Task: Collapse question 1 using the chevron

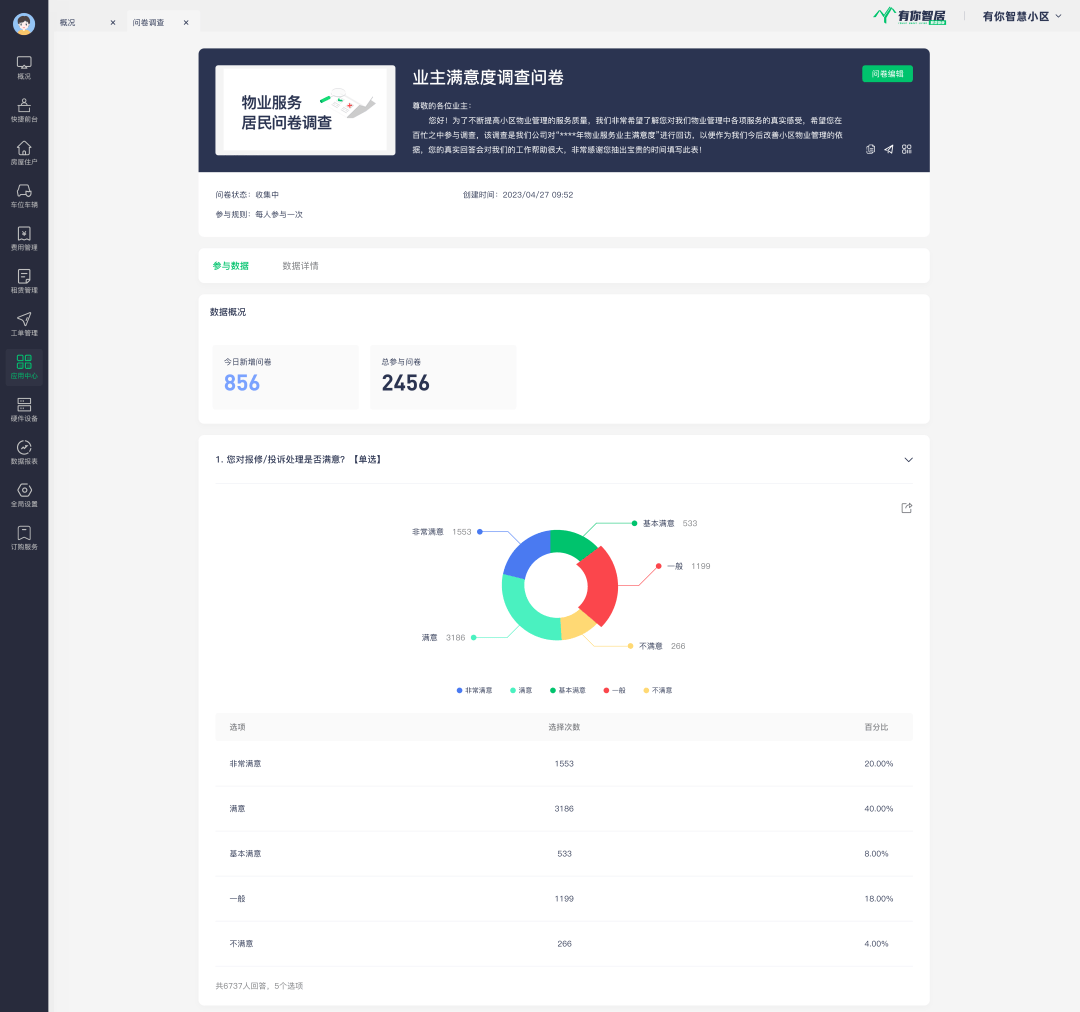Action: click(x=908, y=460)
